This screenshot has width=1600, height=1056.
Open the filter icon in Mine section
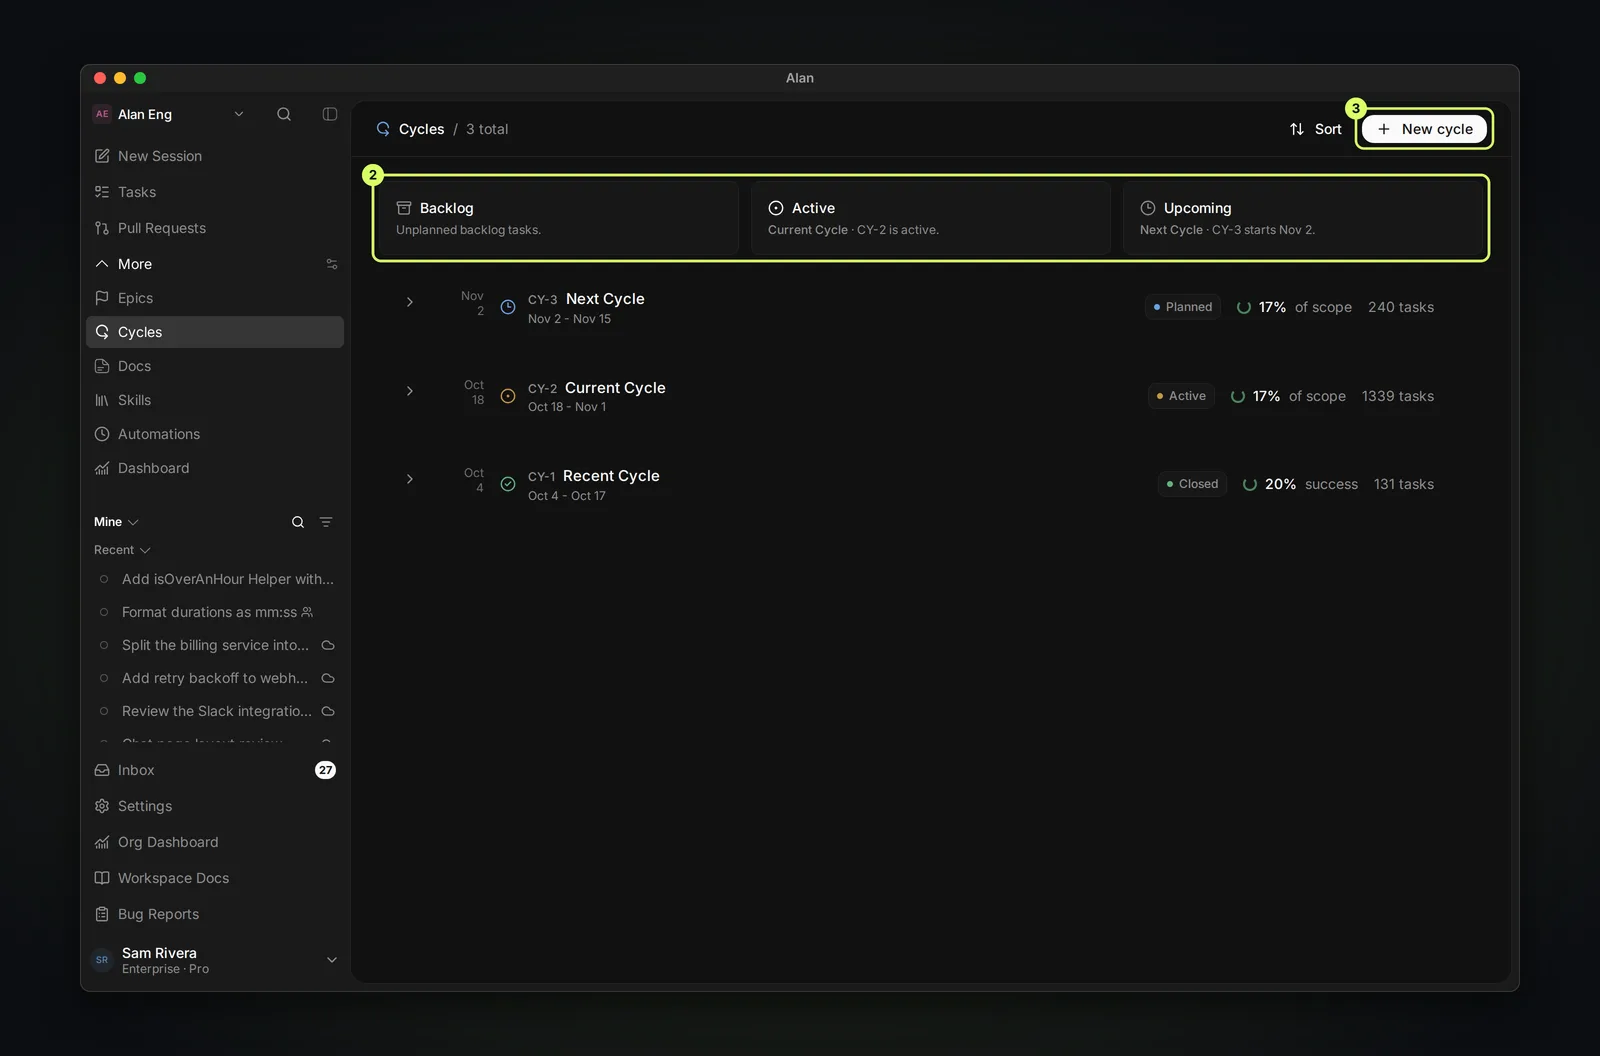326,522
